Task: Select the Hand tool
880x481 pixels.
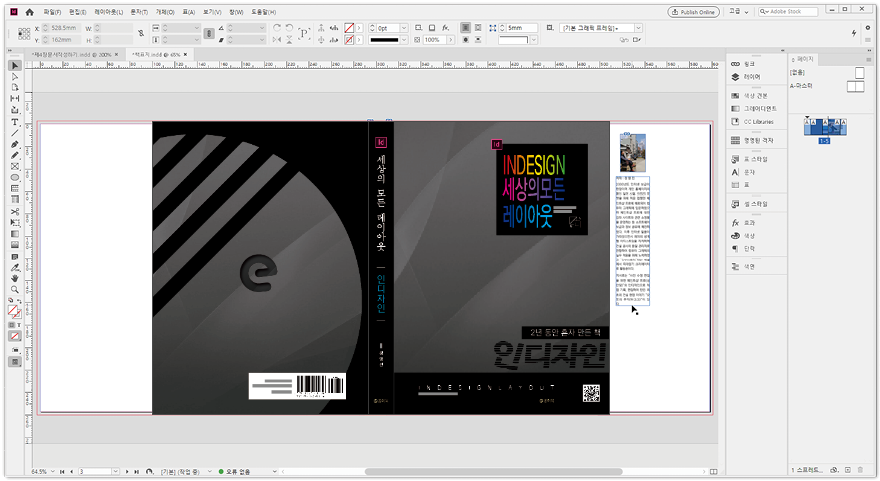Action: point(15,278)
